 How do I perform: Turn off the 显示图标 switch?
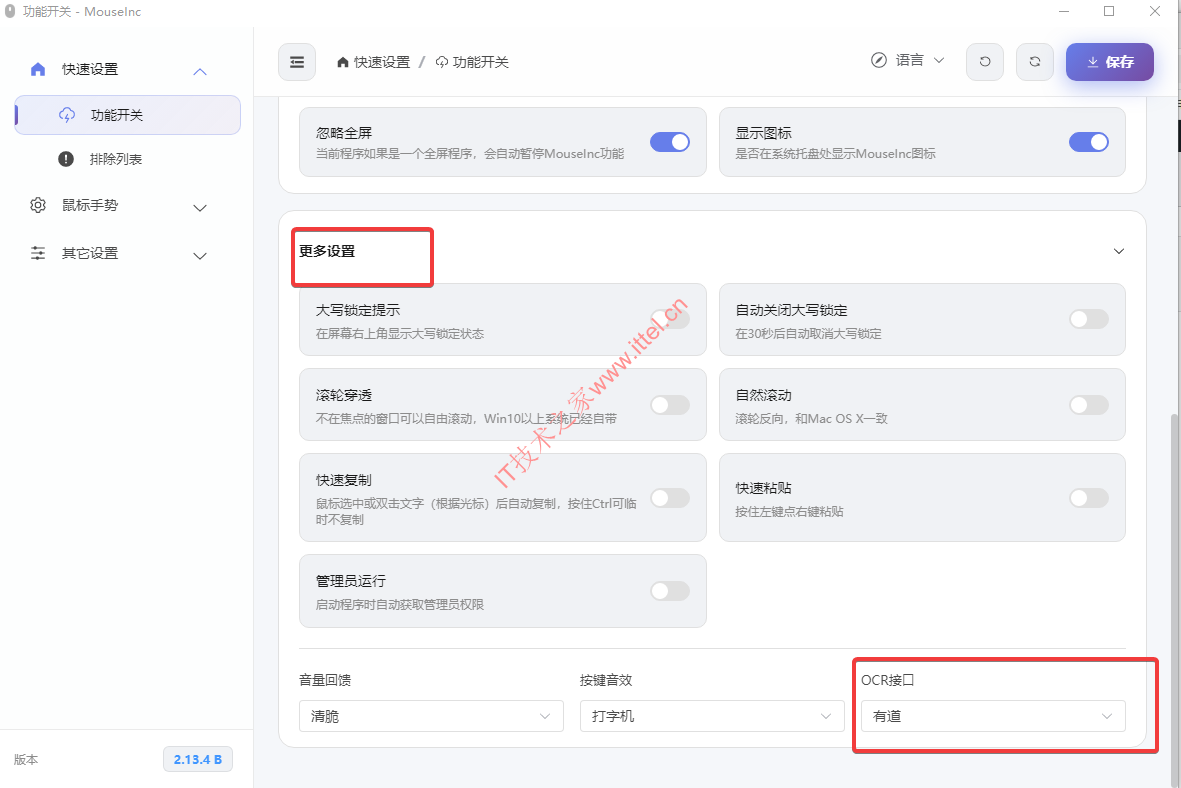(1088, 142)
